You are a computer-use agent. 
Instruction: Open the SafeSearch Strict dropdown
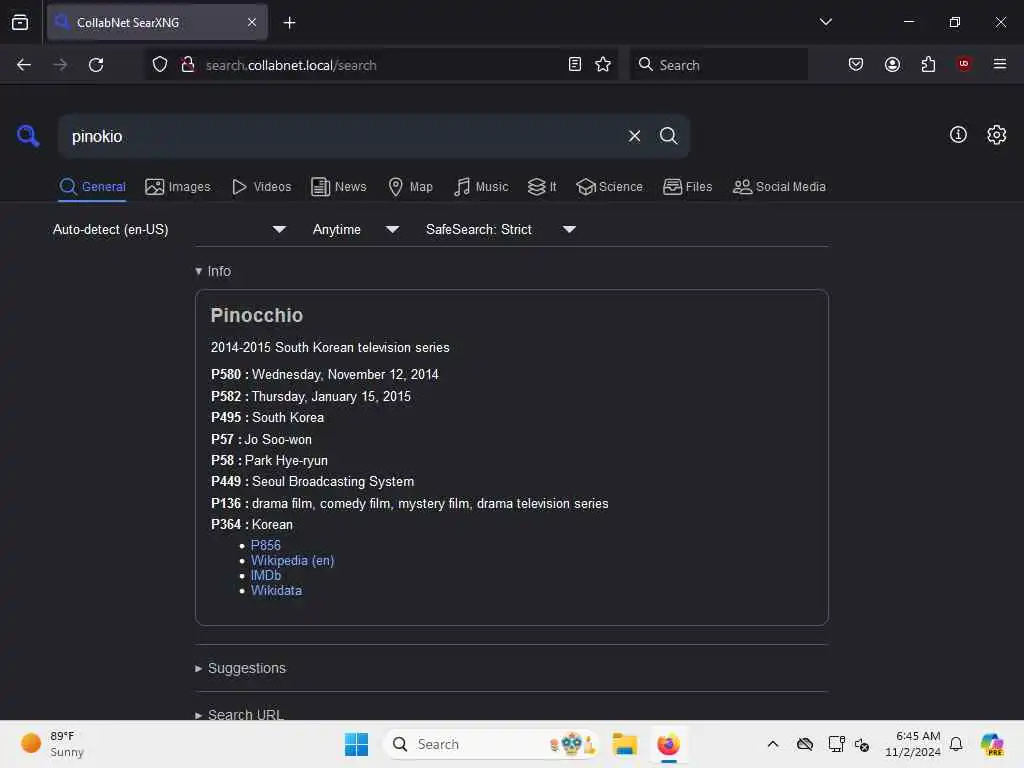click(500, 229)
